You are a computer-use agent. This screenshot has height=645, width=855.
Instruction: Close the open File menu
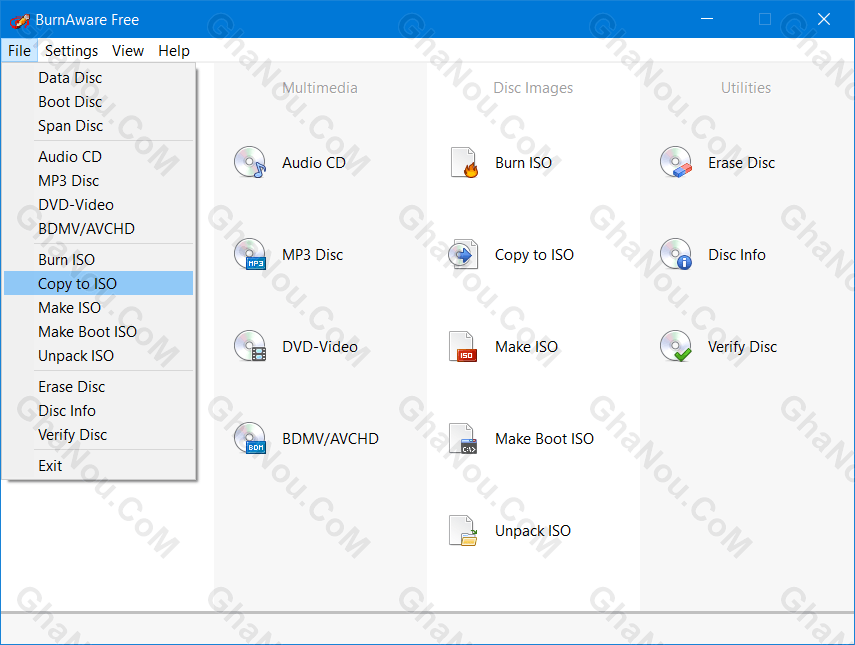click(19, 51)
